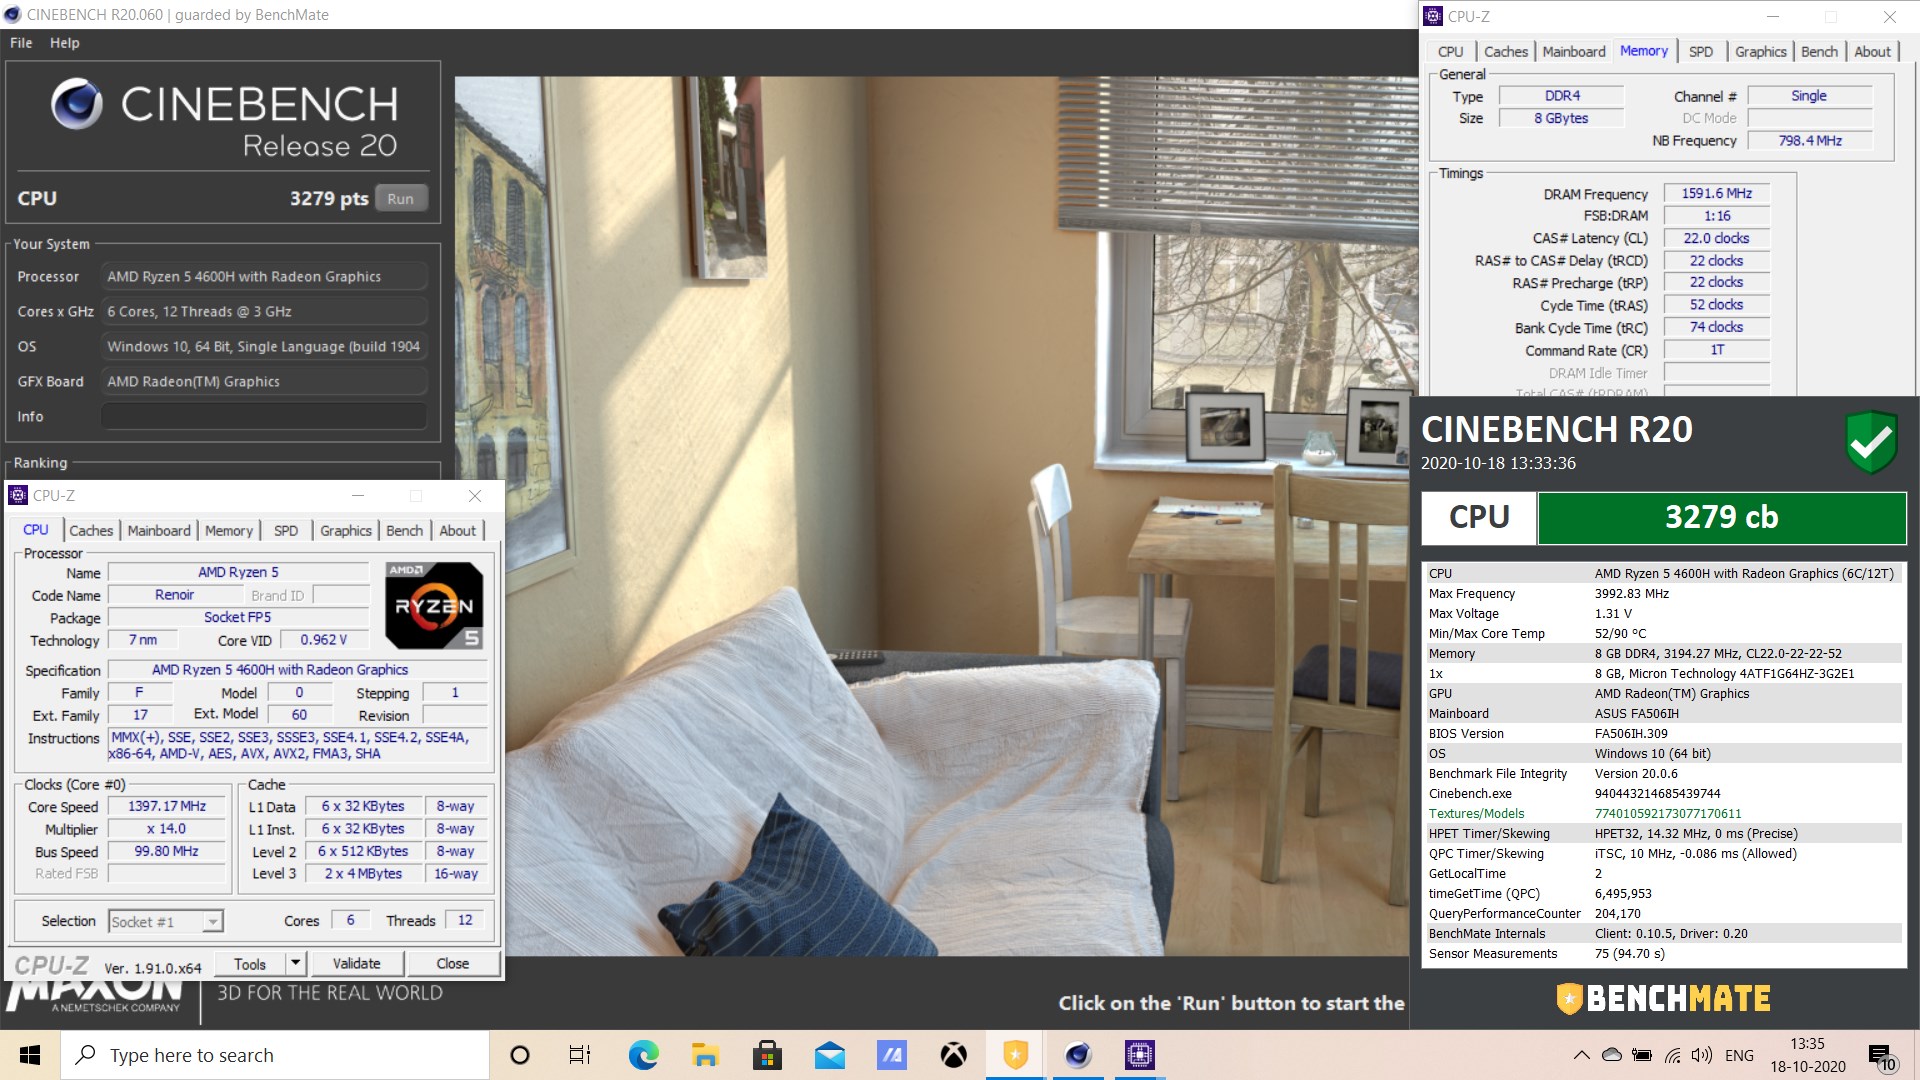This screenshot has width=1920, height=1080.
Task: Click CPU-Z window icon in lower window title
Action: pos(18,495)
